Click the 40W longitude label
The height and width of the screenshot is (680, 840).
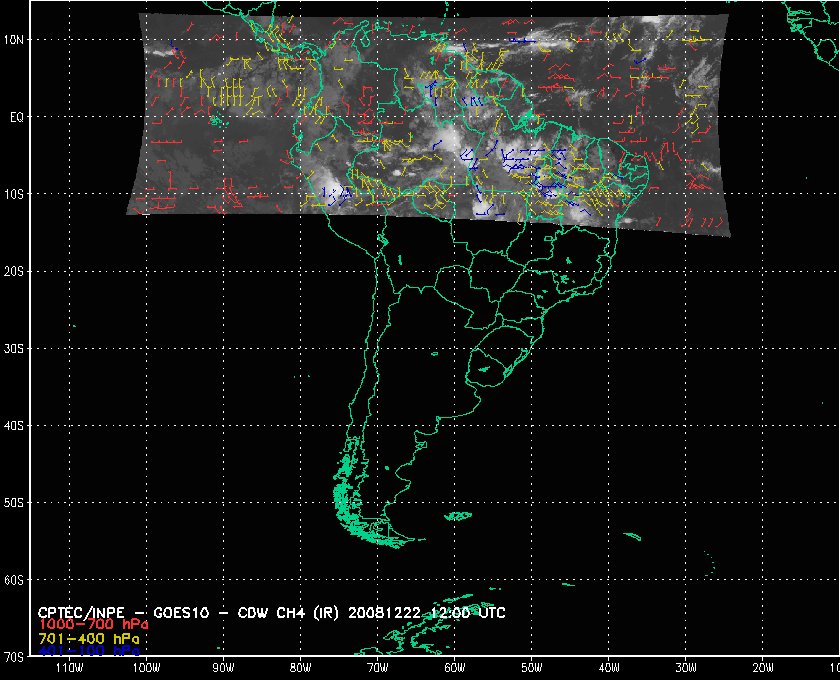pos(609,668)
